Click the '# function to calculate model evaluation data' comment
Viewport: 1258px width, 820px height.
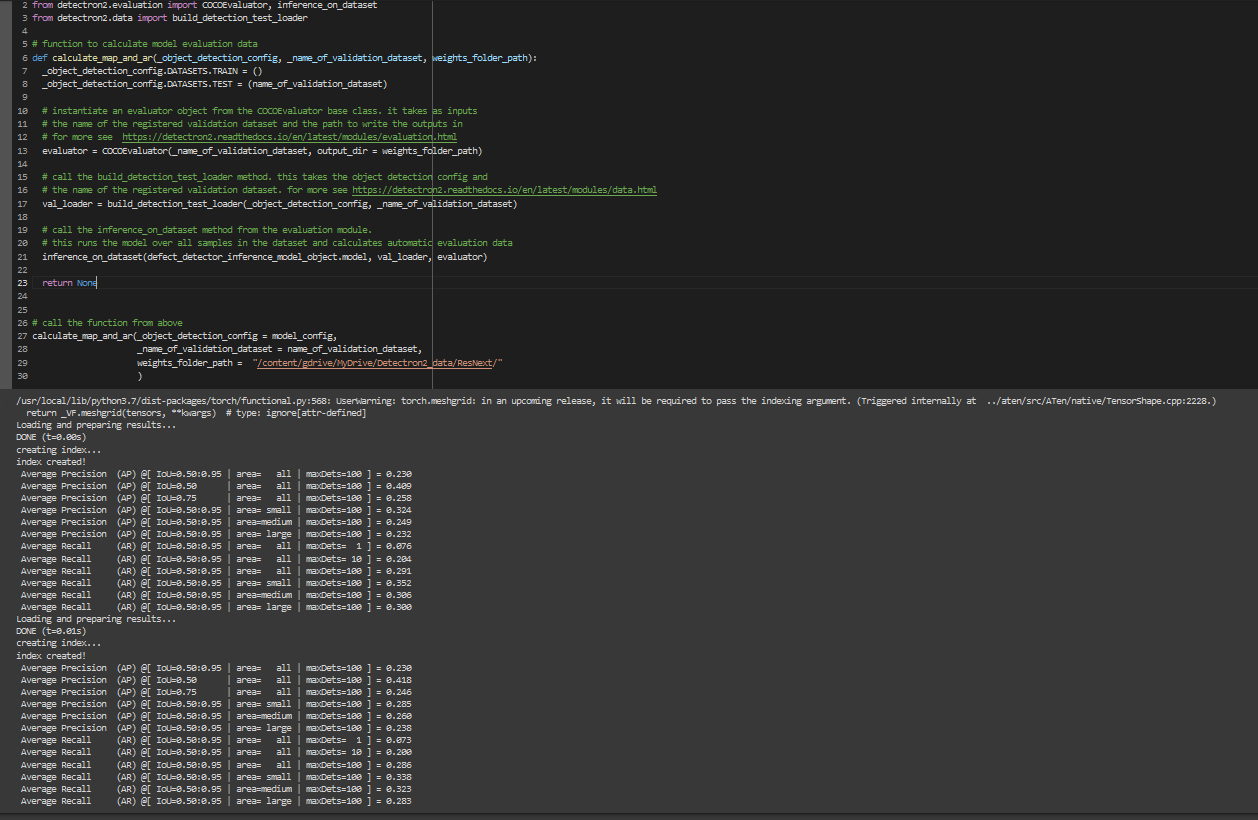pyautogui.click(x=144, y=45)
